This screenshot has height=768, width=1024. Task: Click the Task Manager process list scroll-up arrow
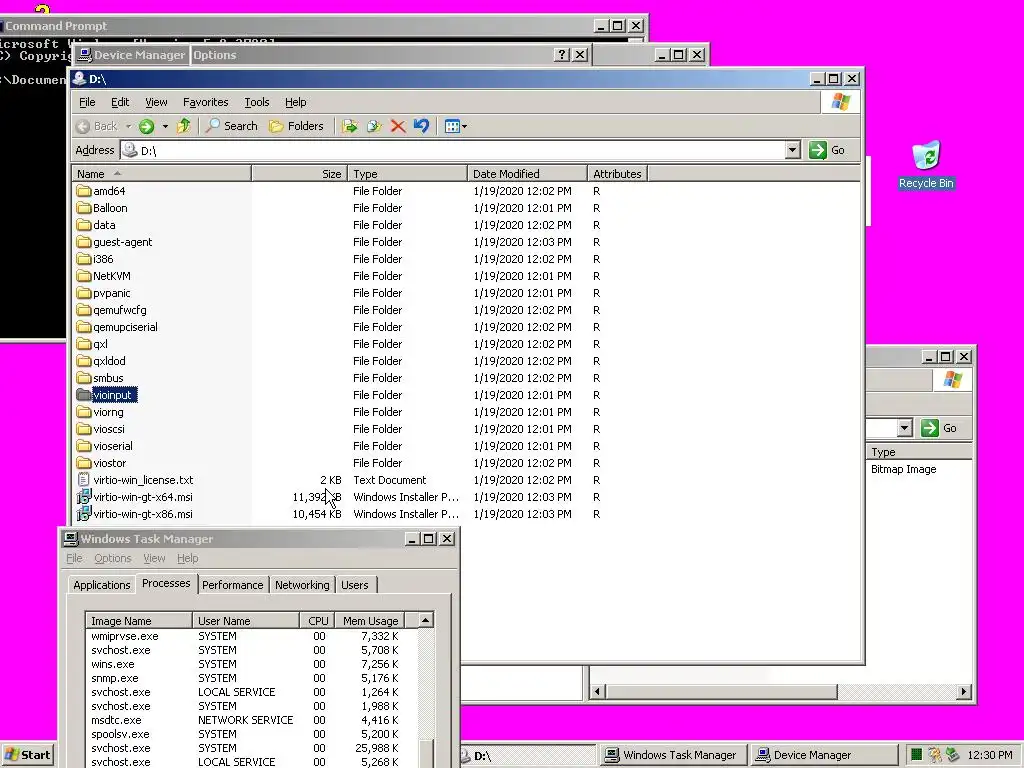pyautogui.click(x=426, y=620)
